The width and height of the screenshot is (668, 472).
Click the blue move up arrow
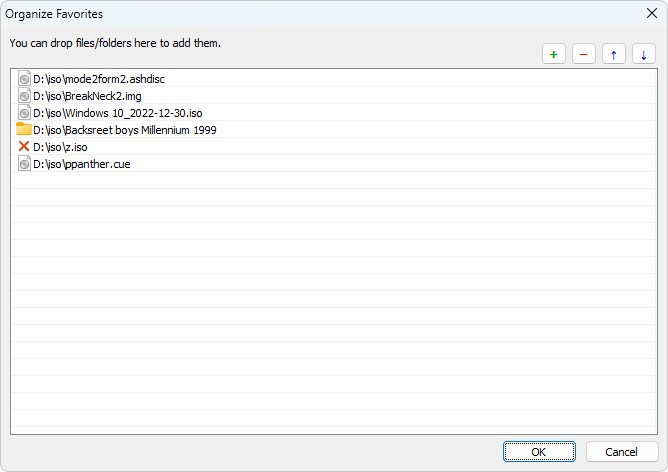[x=613, y=54]
